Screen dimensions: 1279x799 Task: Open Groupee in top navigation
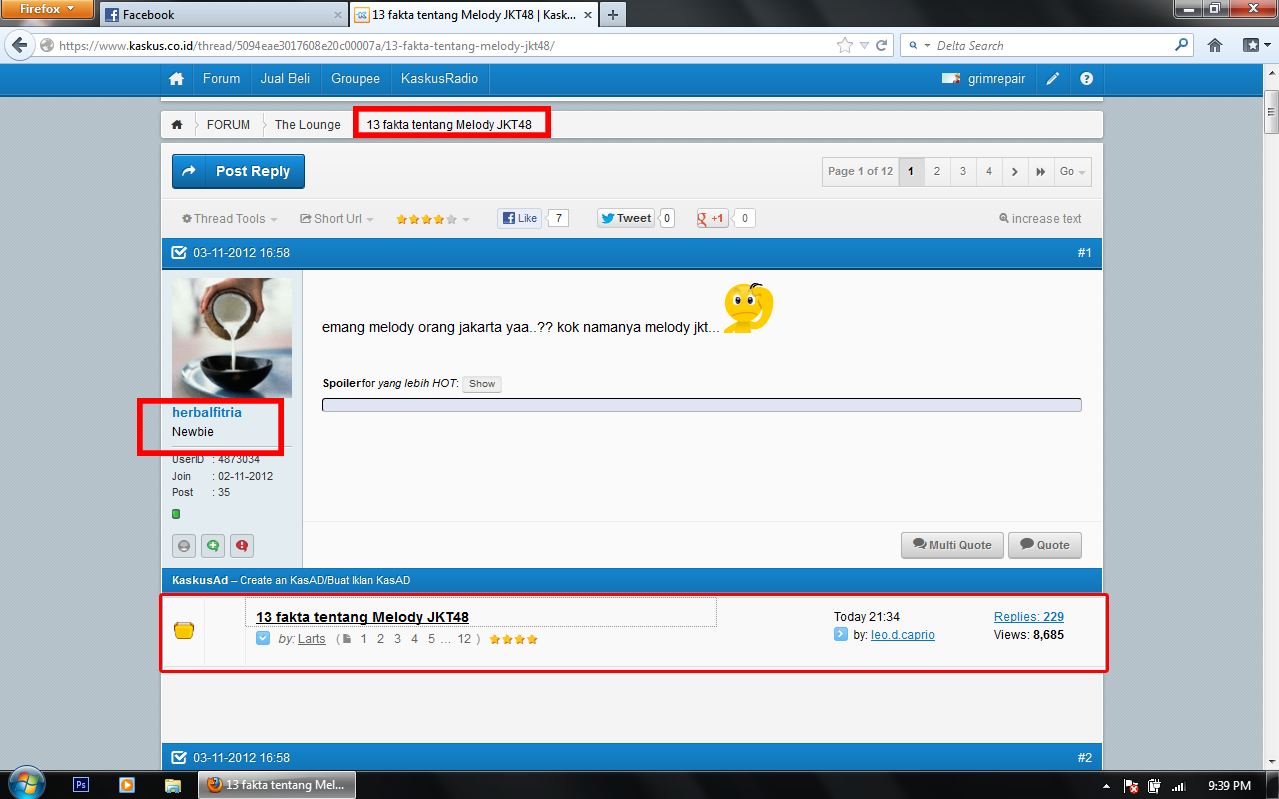[x=356, y=79]
